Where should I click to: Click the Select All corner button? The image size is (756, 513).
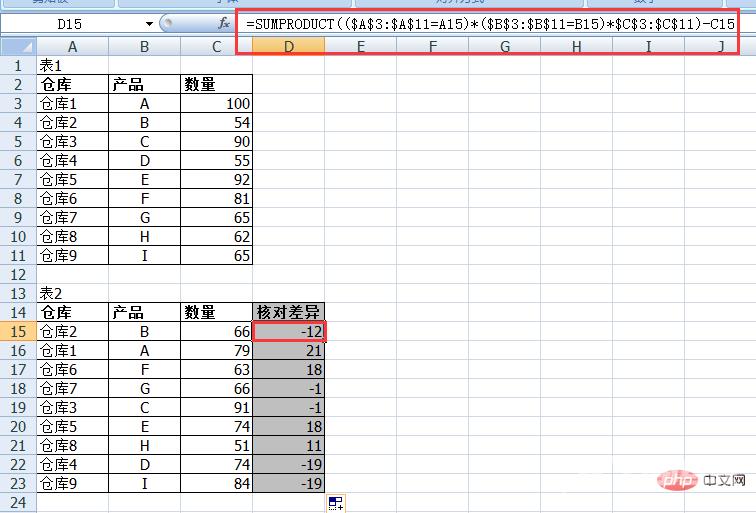pyautogui.click(x=17, y=46)
